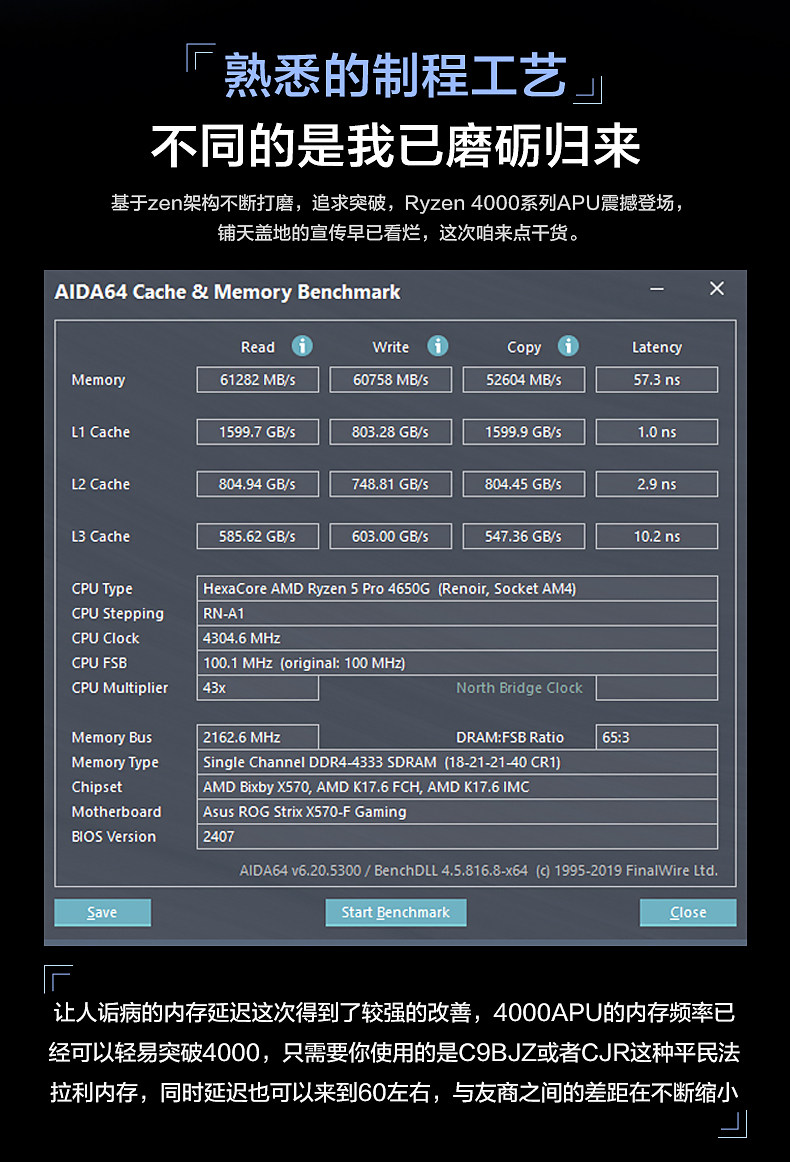790x1162 pixels.
Task: Select L3 Cache write 603.00 GB/s
Action: click(x=391, y=536)
